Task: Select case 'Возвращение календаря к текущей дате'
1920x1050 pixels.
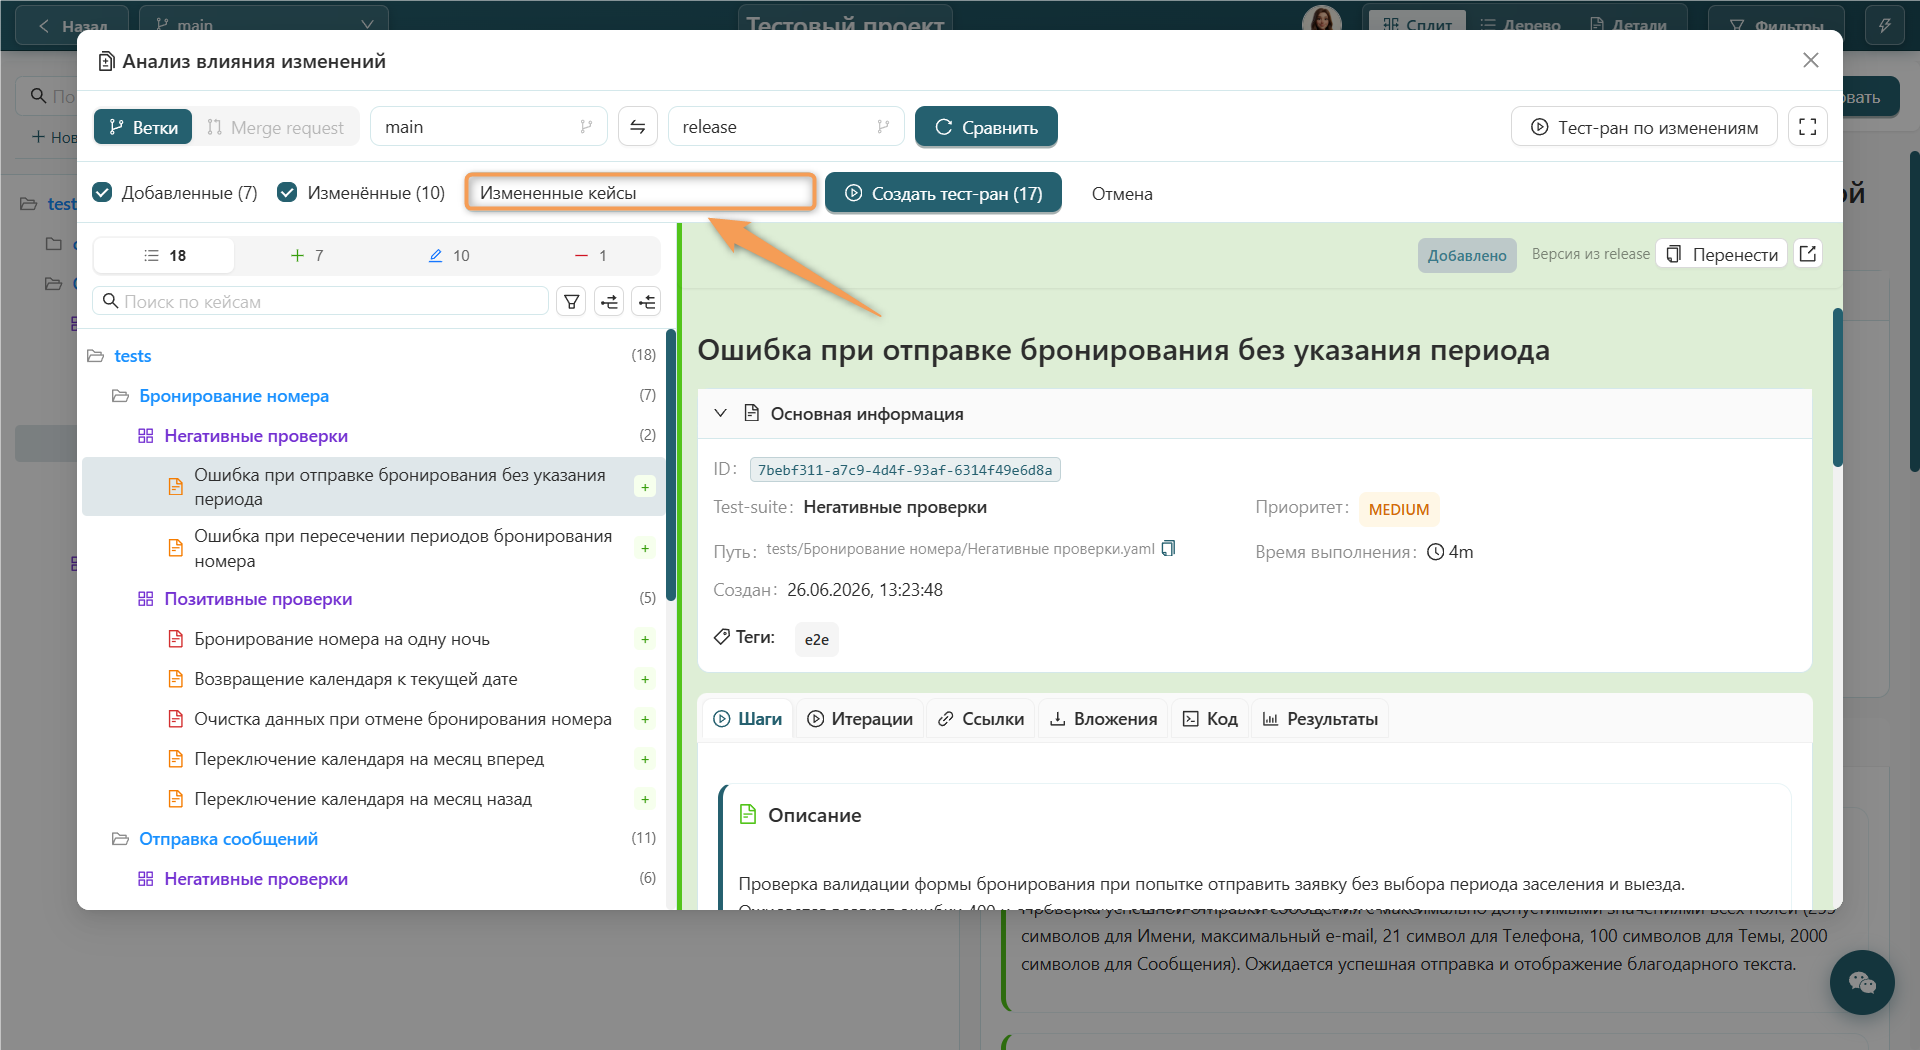Action: point(356,679)
